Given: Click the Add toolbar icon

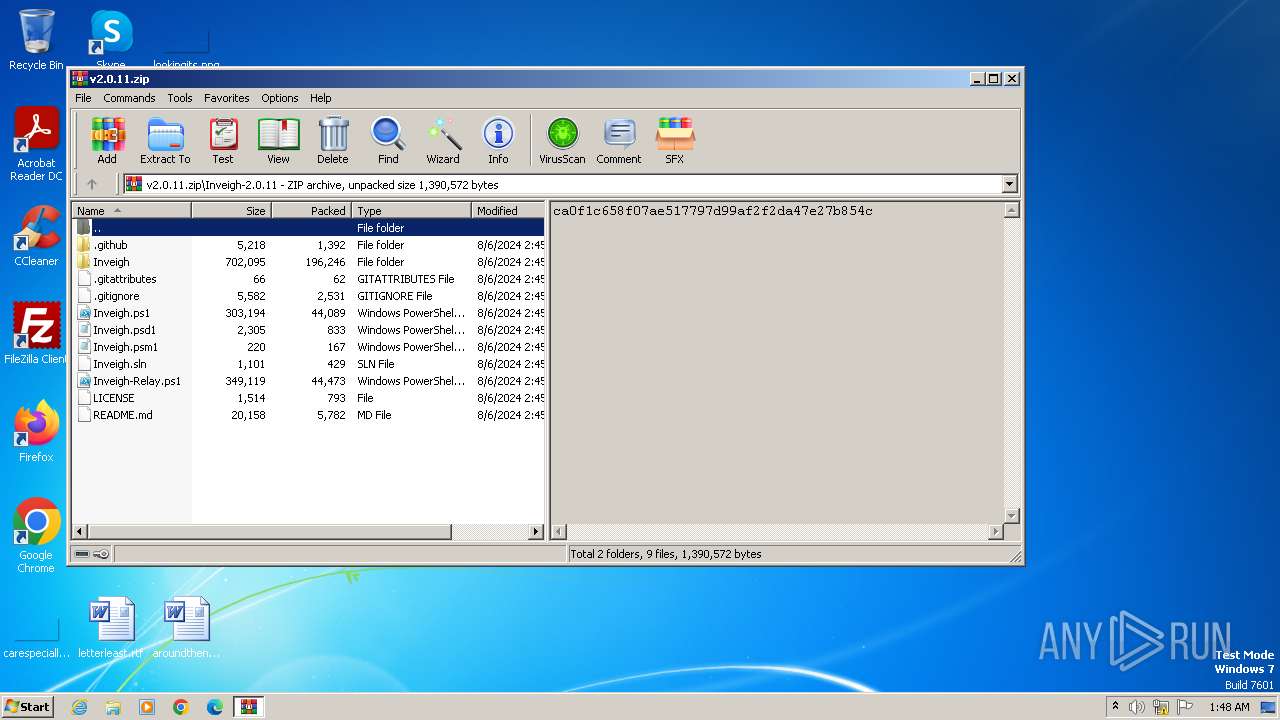Looking at the screenshot, I should pos(107,141).
